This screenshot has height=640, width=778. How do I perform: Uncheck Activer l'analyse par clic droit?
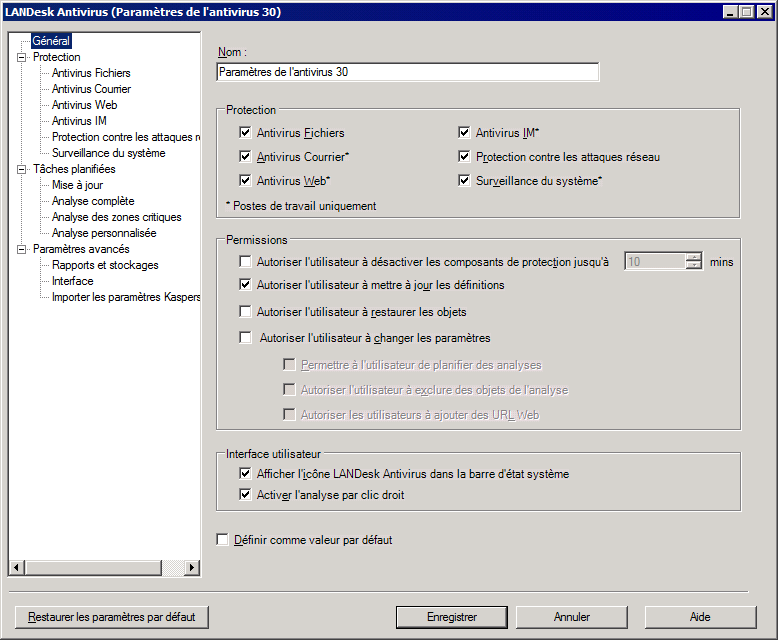coord(245,495)
